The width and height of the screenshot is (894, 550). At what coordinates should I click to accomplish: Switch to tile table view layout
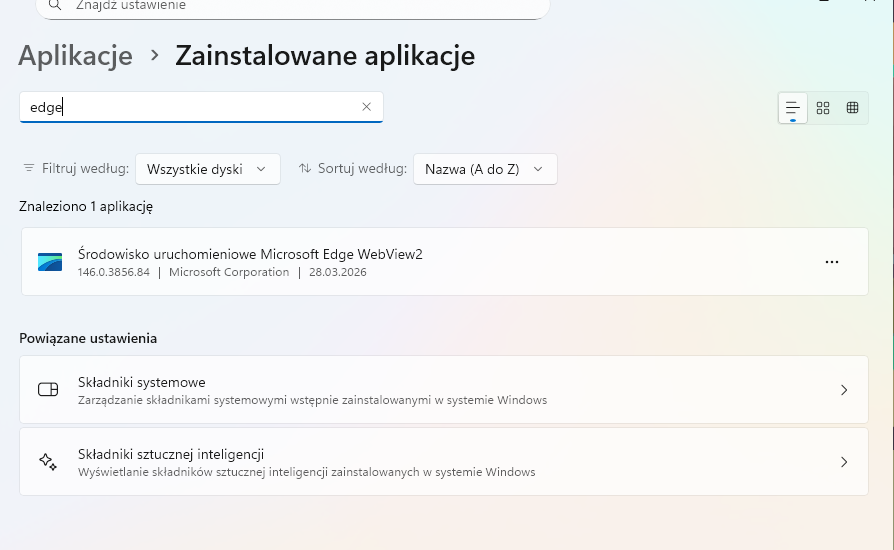(852, 108)
